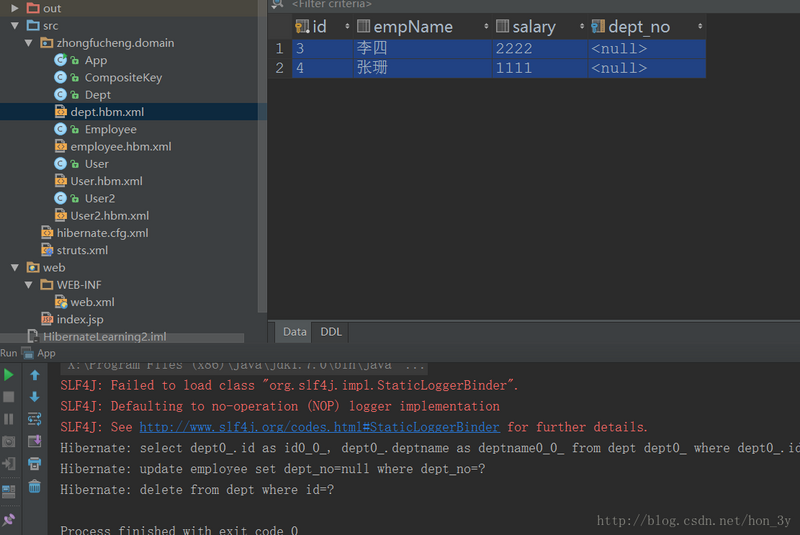Select Dept class in project tree
The width and height of the screenshot is (800, 535).
[x=97, y=95]
